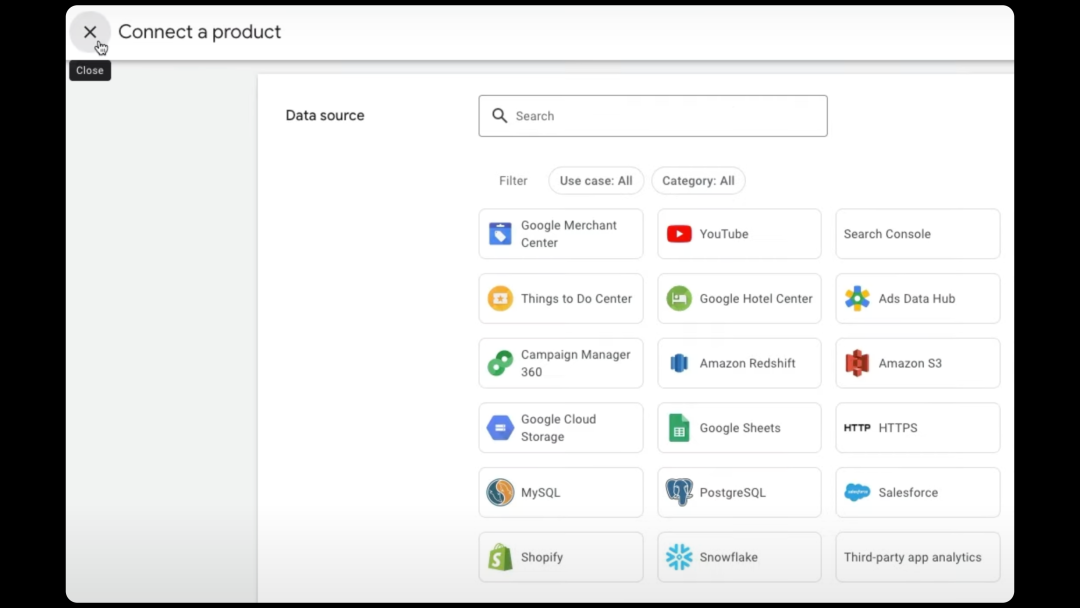Viewport: 1080px width, 608px height.
Task: Click the Amazon S3 label
Action: pos(910,364)
